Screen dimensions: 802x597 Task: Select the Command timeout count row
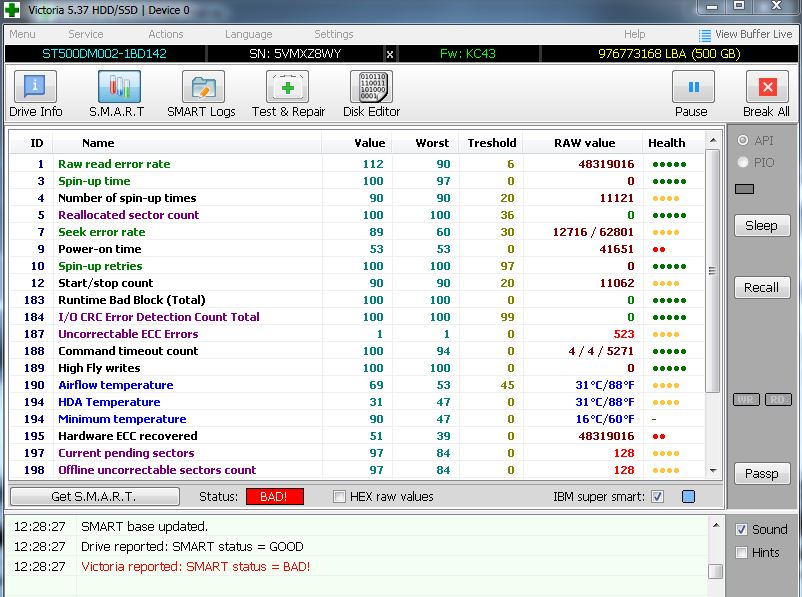(357, 351)
